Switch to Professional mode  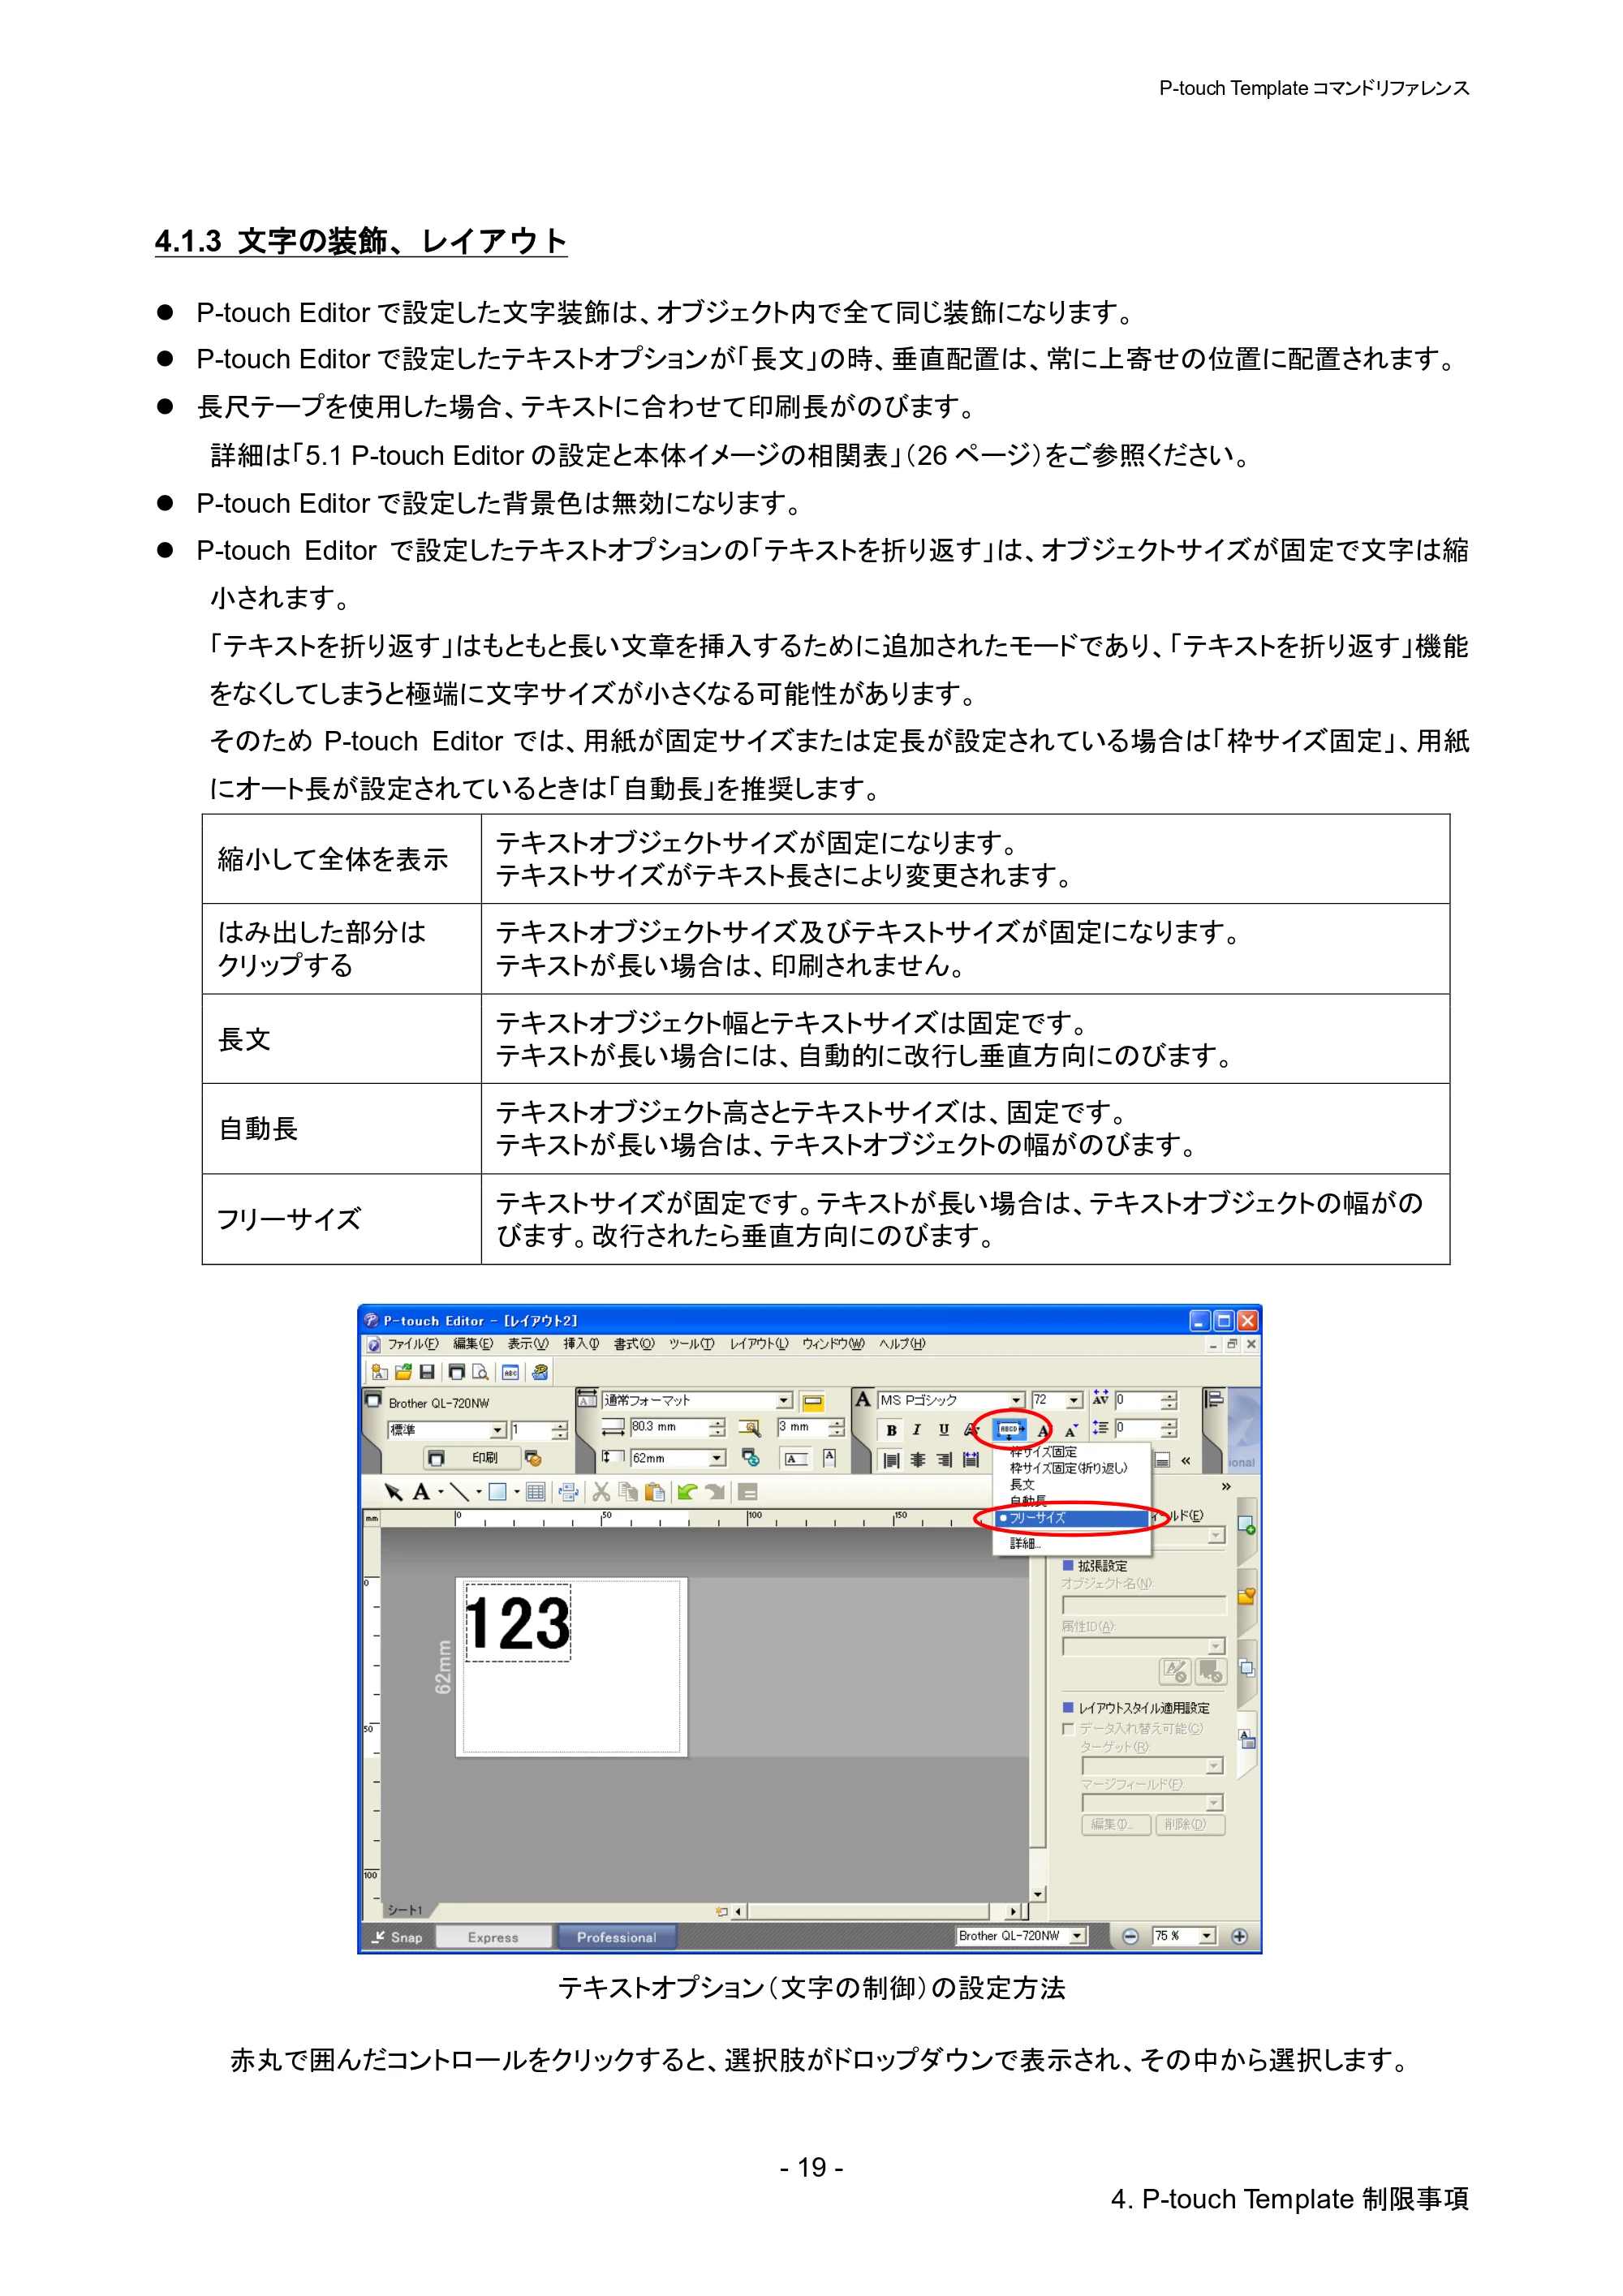click(x=616, y=1937)
